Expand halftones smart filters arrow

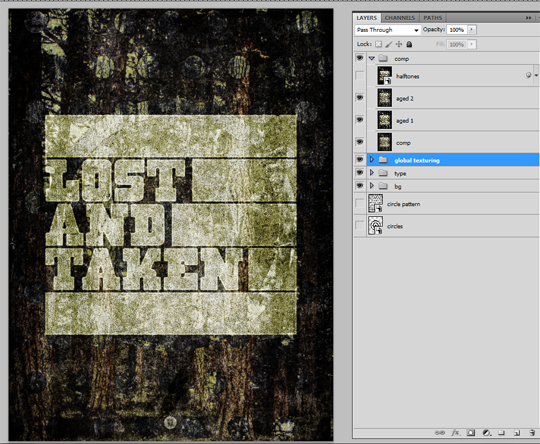tap(536, 75)
